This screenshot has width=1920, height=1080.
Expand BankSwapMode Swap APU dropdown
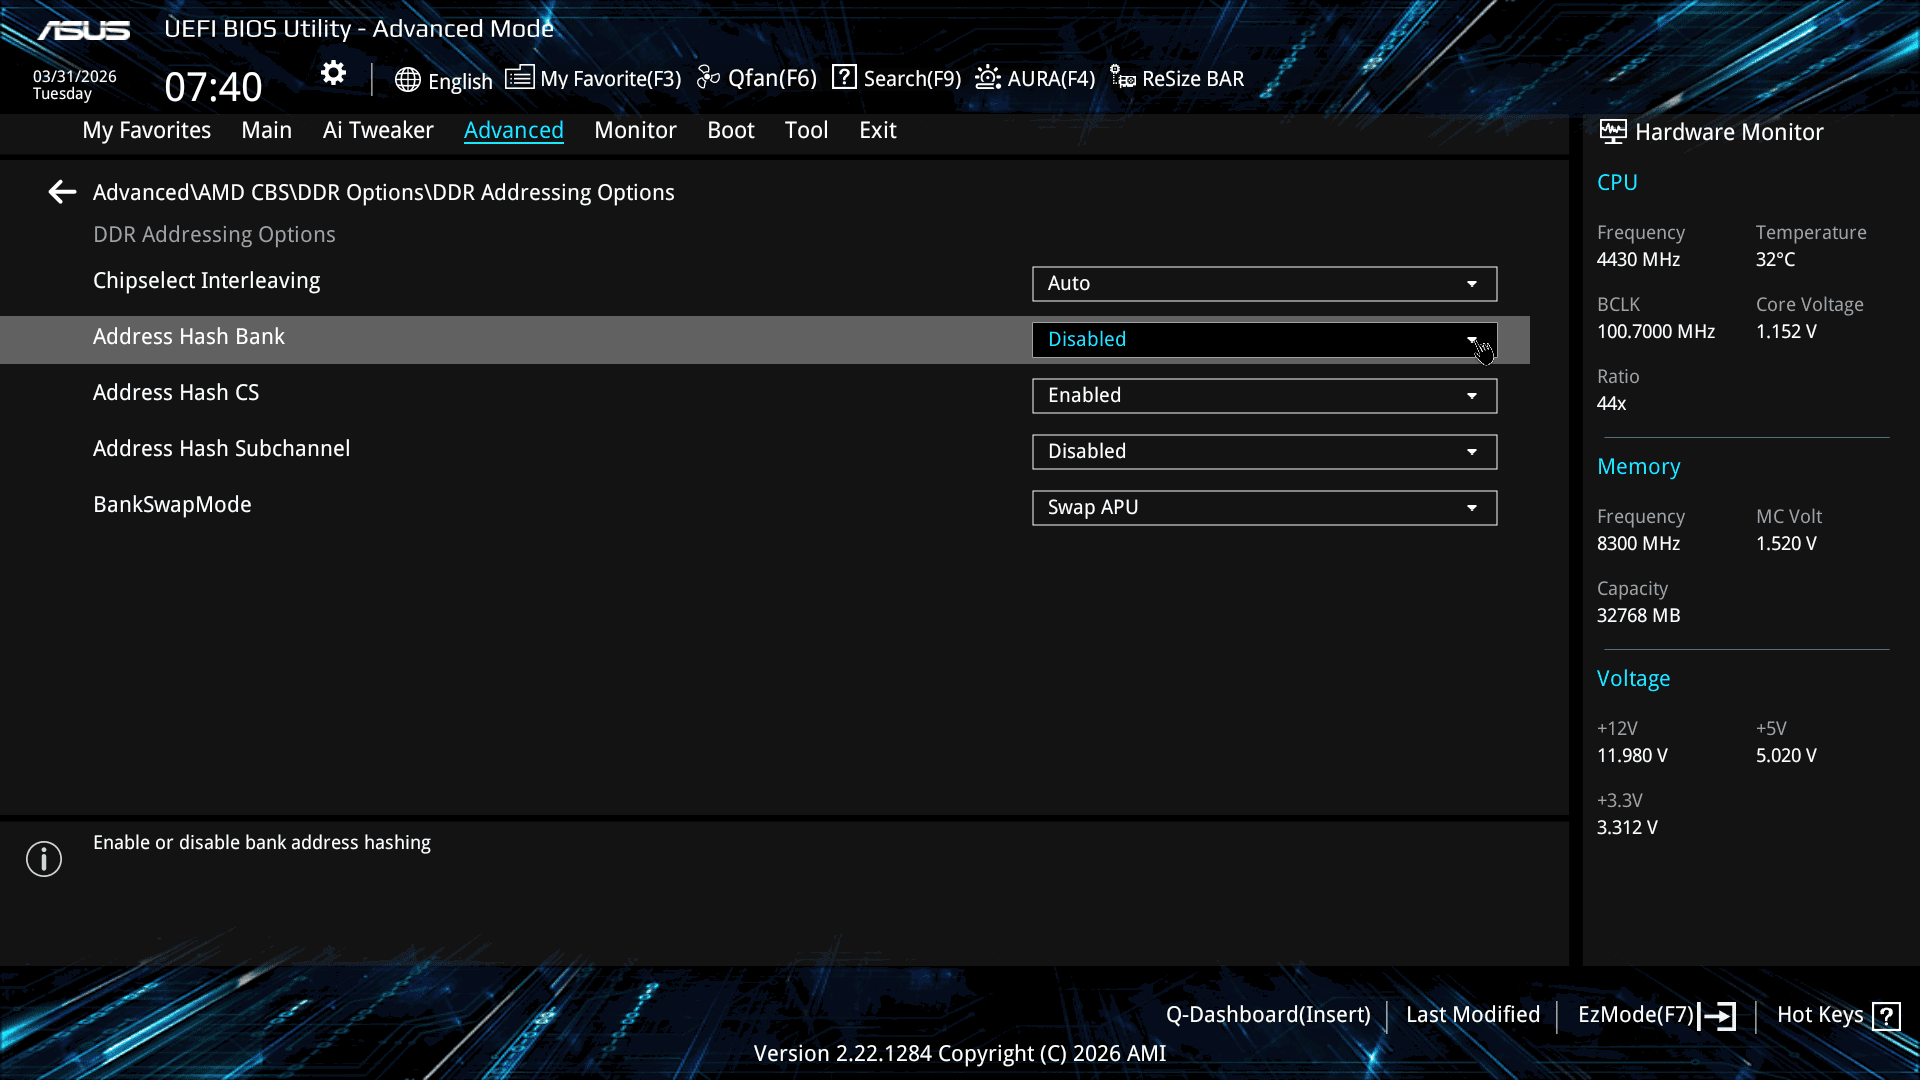1264,508
